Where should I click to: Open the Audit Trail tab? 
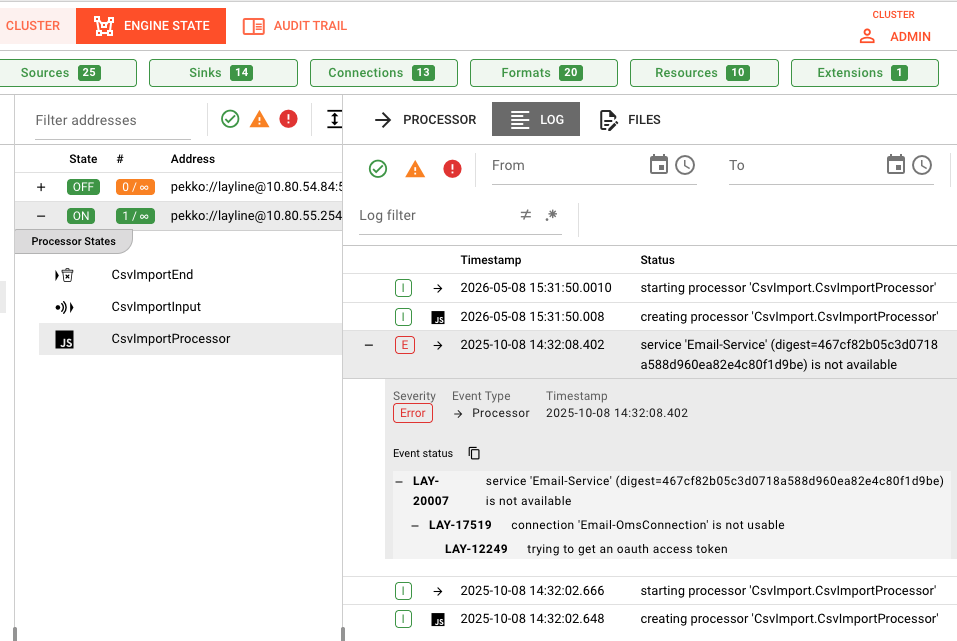pyautogui.click(x=295, y=26)
